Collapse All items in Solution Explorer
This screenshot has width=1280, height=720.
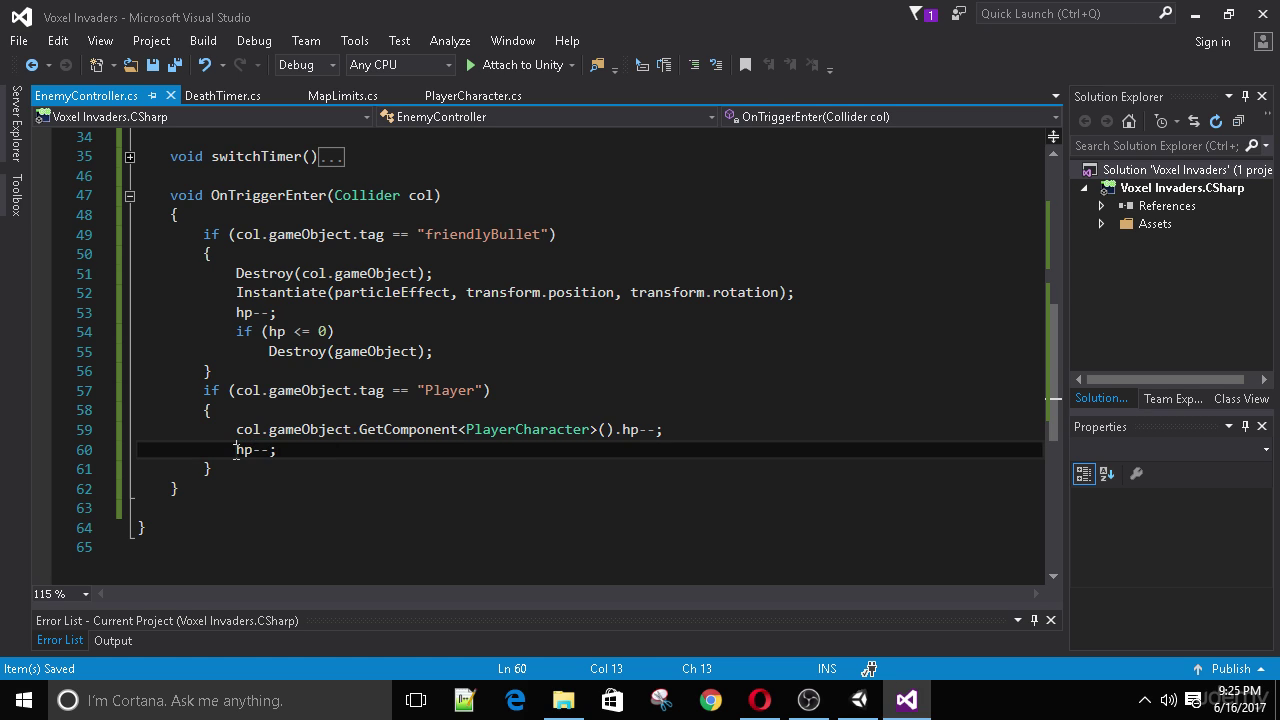[1238, 121]
